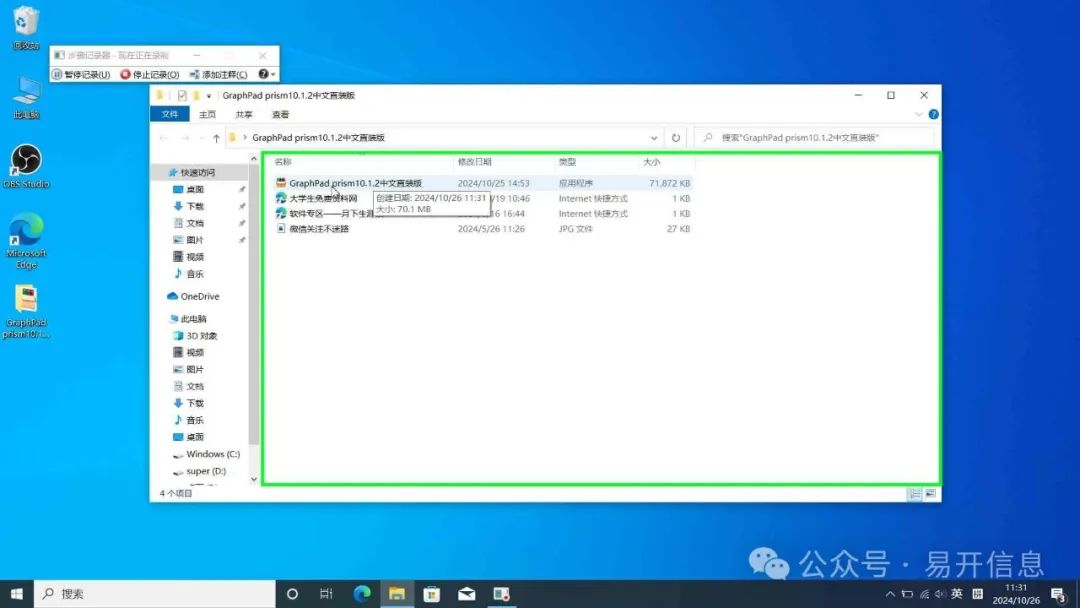Sort by the 修改日期 column header
Screen dimensions: 1080x608
[474, 162]
